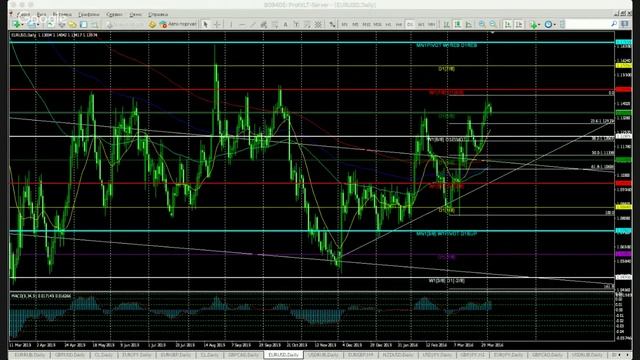Viewport: 640px width, 360px height.
Task: Switch chart to the M30 timeframe
Action: (377, 24)
